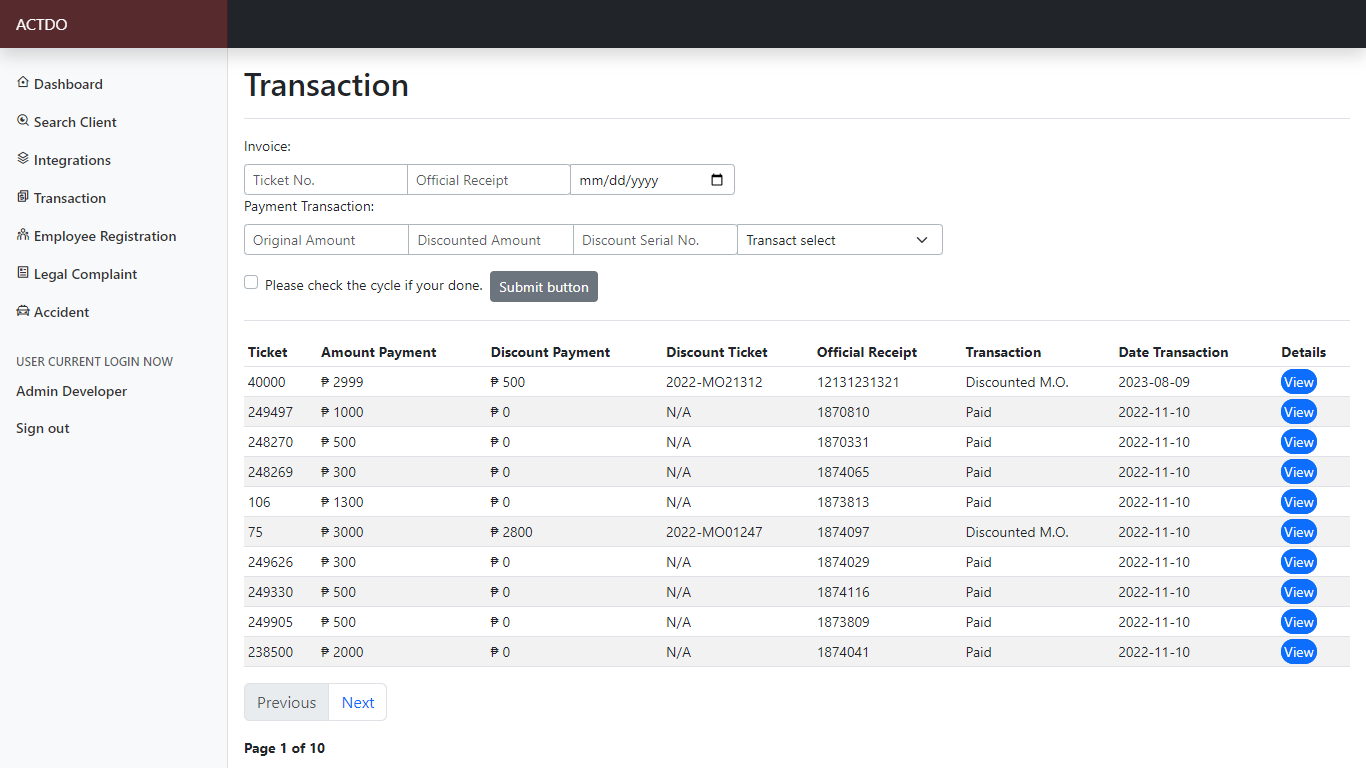Focus the Official Receipt input field
Screen dimensions: 1366x768
(x=488, y=180)
